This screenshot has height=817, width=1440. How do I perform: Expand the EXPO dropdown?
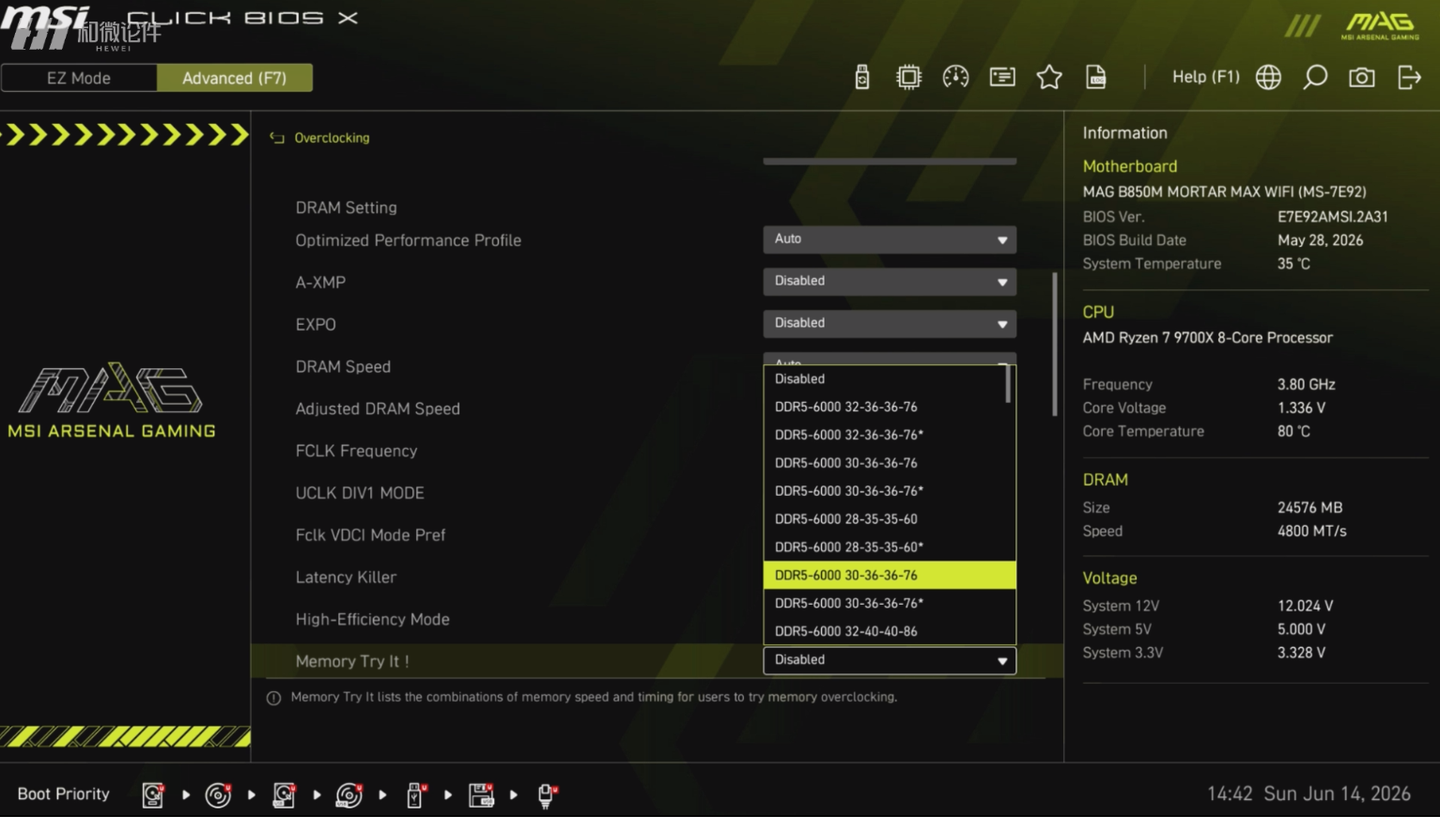click(889, 323)
